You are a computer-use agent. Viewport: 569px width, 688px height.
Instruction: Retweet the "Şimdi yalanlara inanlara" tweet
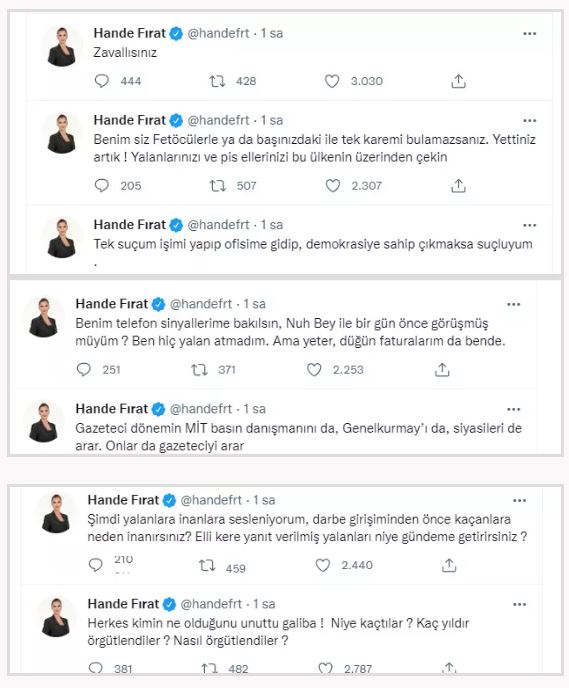[x=207, y=565]
